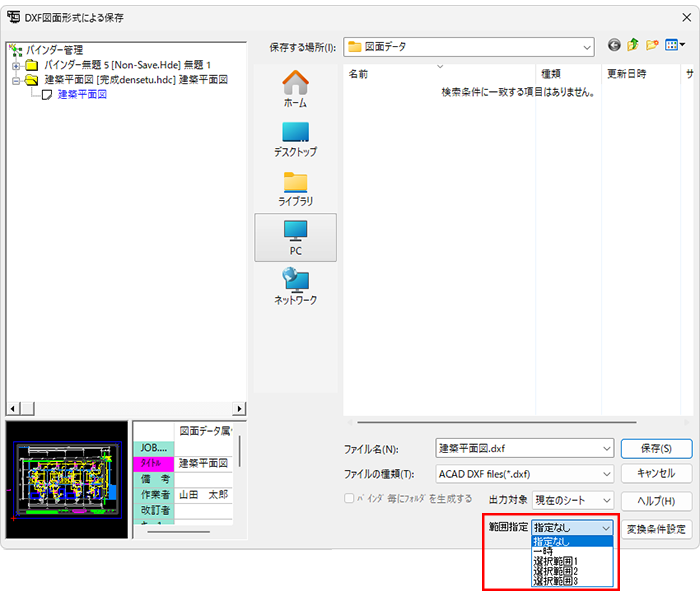Open the デスクトップ location
The width and height of the screenshot is (700, 597).
click(x=296, y=139)
